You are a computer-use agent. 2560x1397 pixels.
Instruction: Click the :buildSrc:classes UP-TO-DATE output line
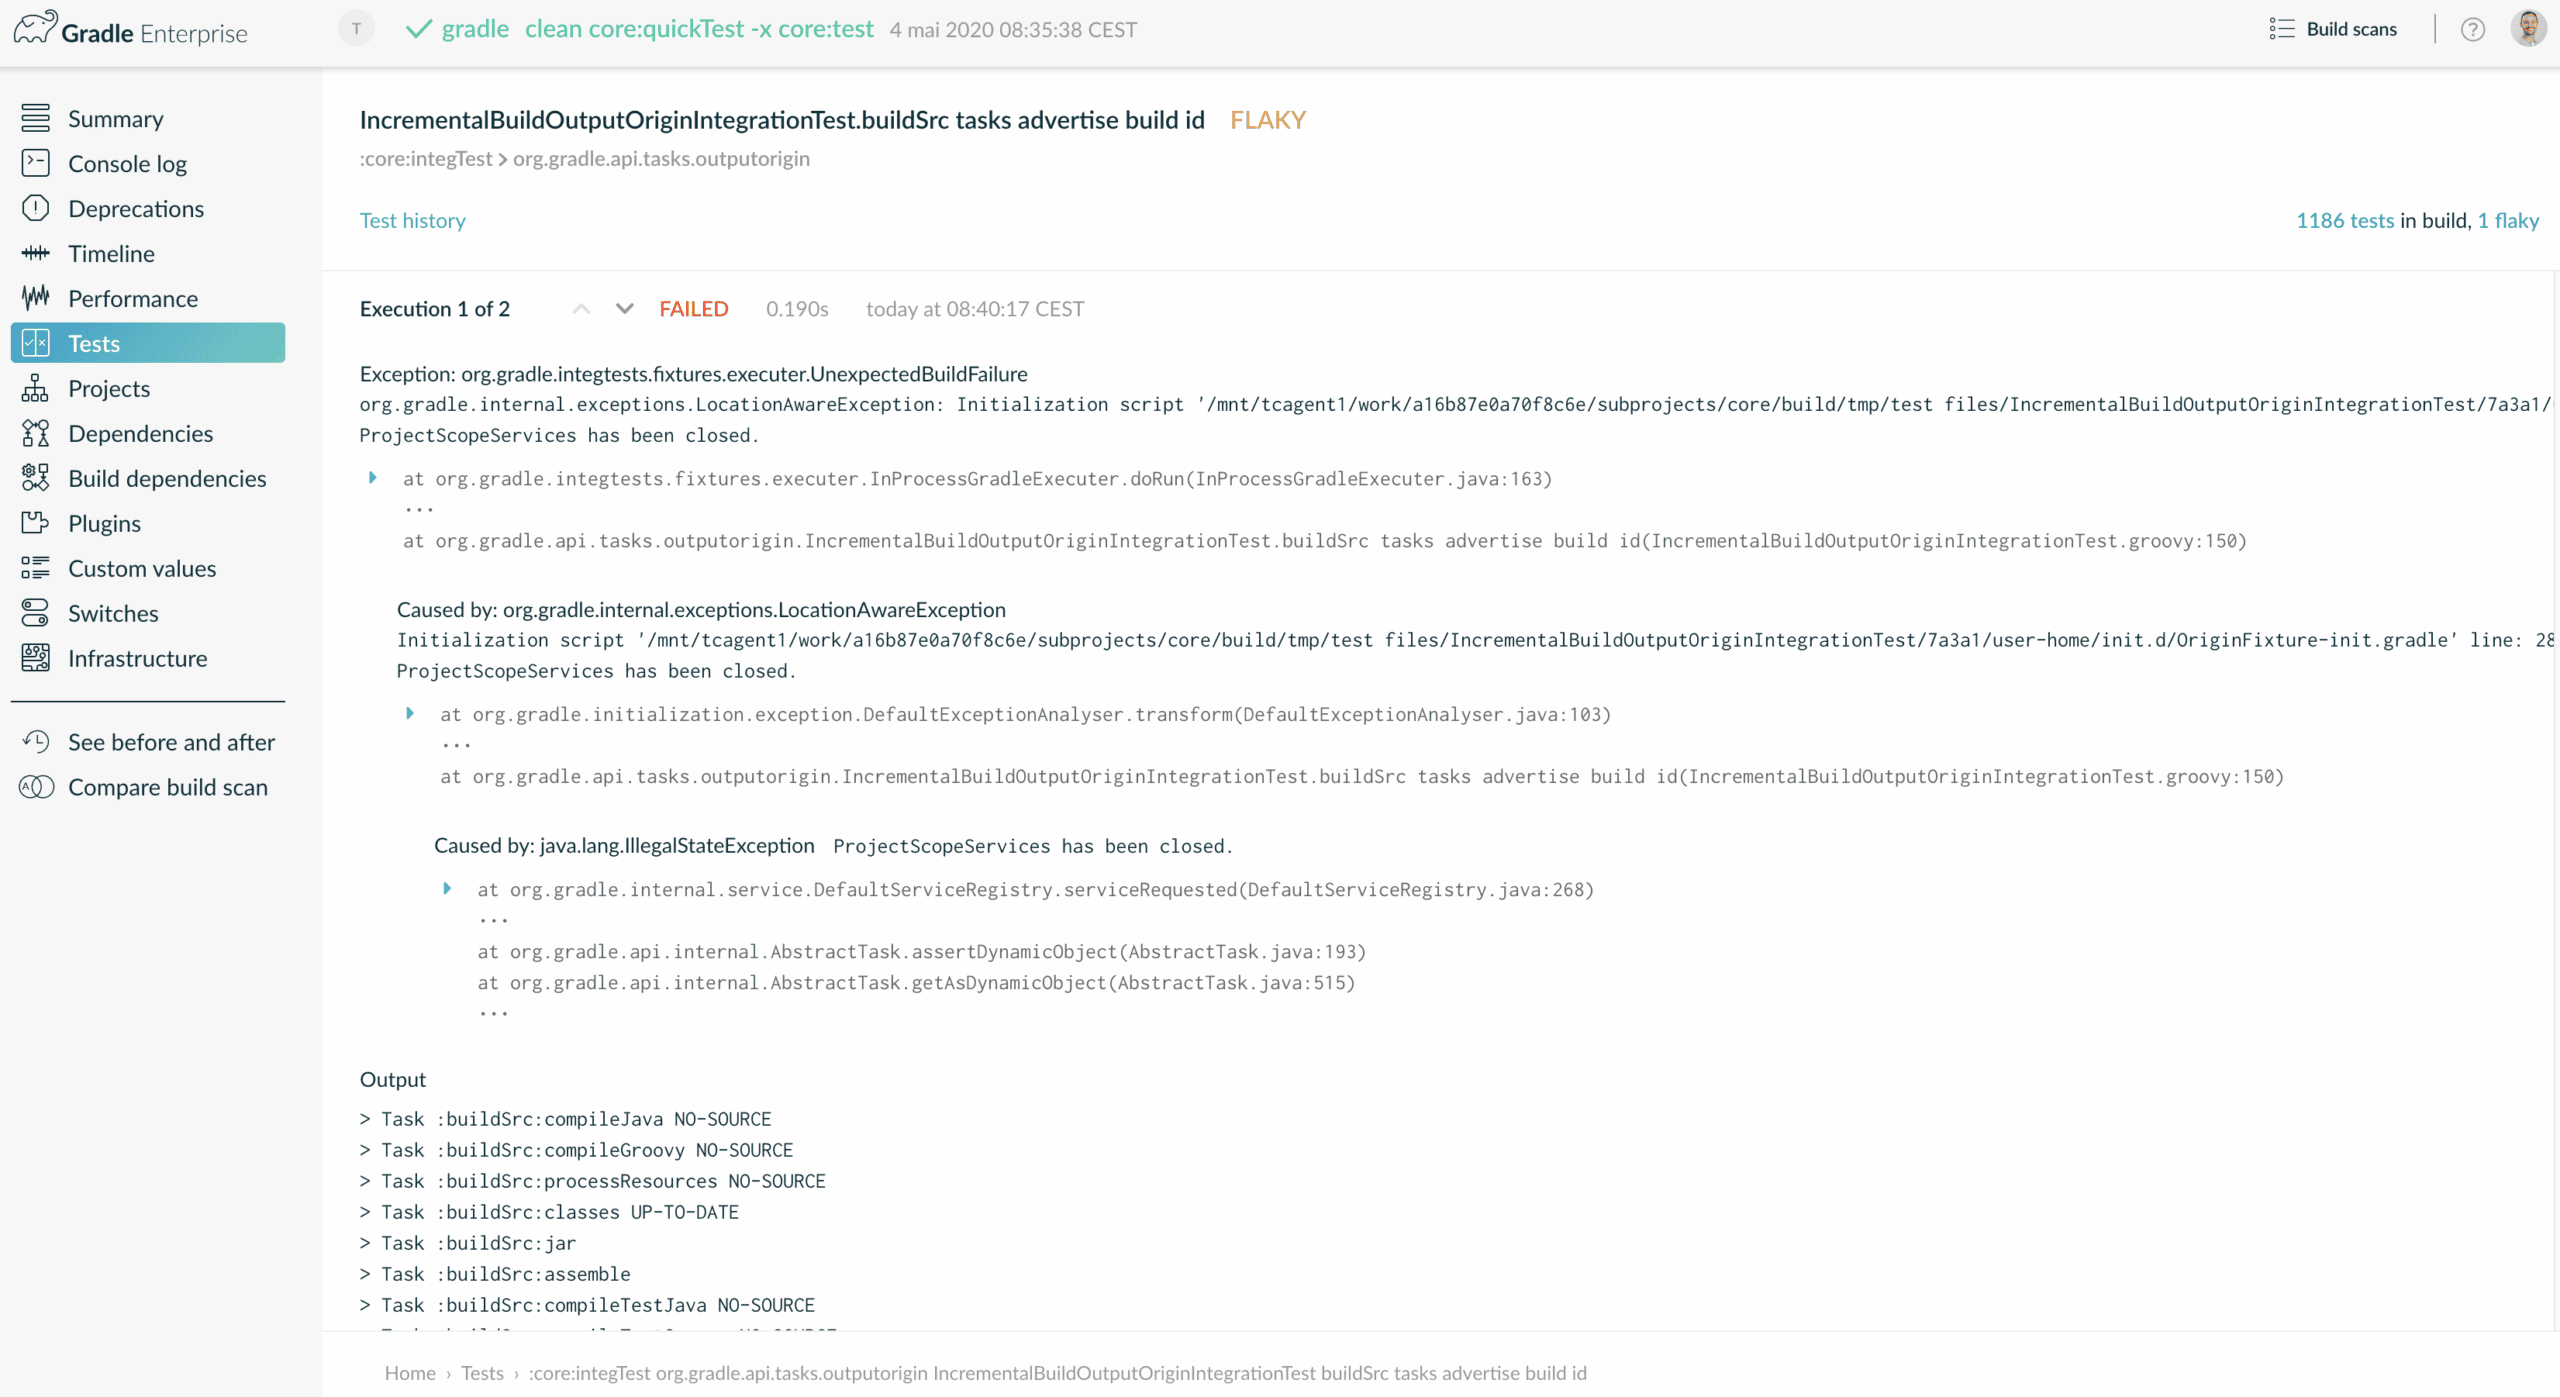[549, 1212]
